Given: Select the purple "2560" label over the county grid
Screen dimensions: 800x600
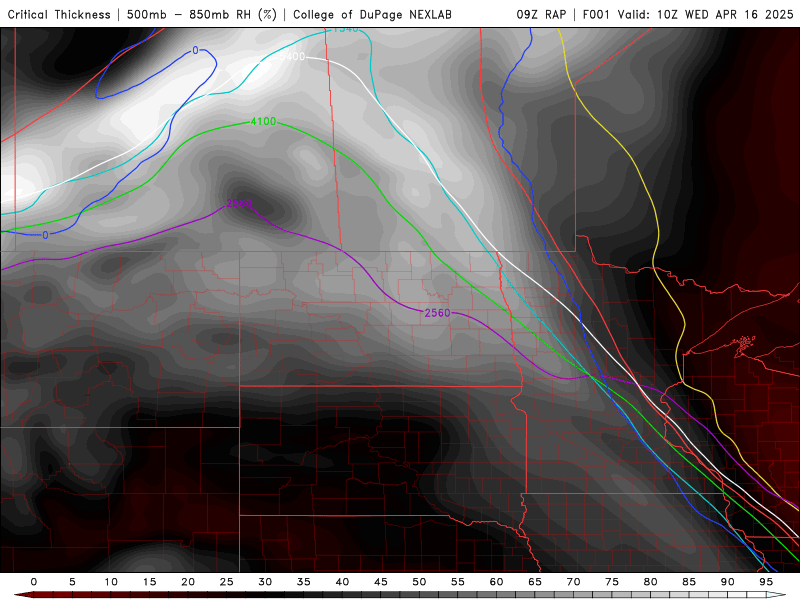Looking at the screenshot, I should click(437, 313).
